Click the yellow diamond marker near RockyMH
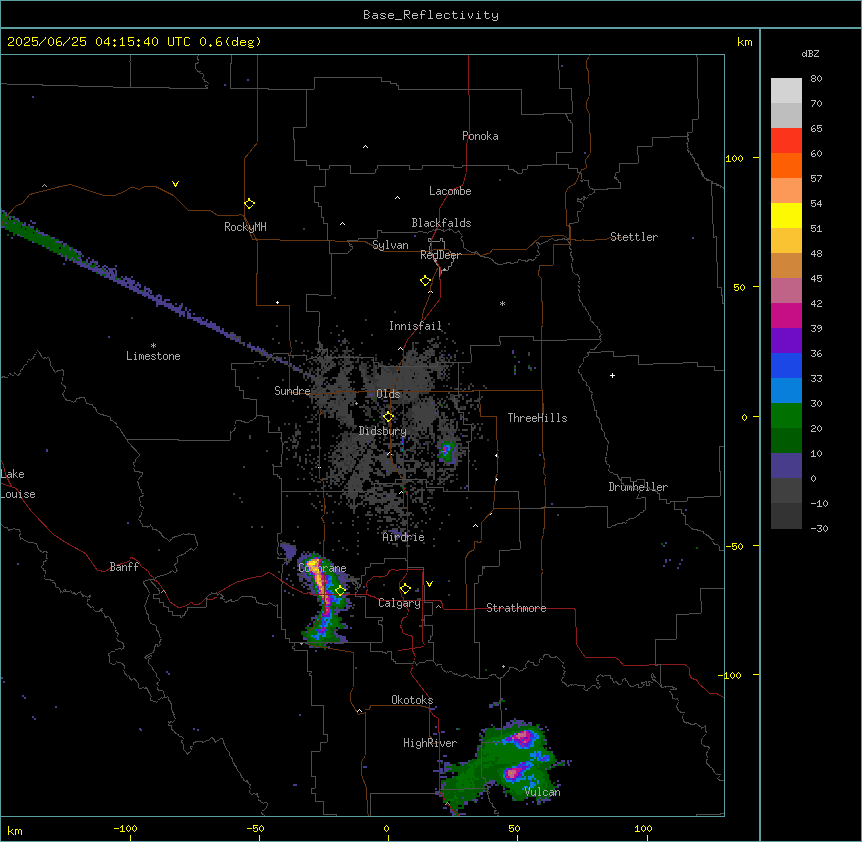 click(x=250, y=204)
